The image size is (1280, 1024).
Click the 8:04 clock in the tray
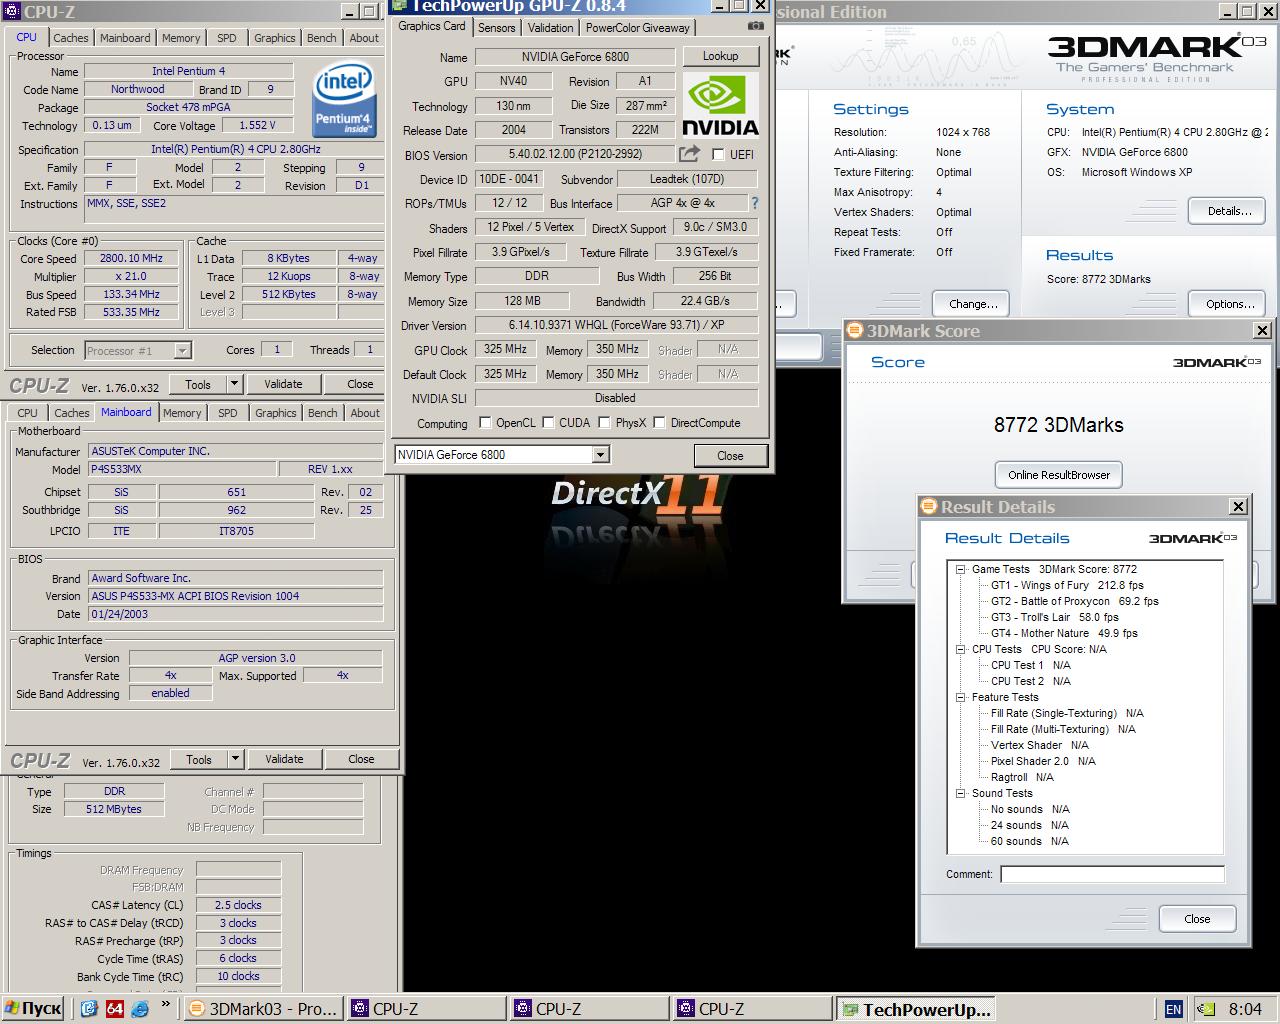point(1245,1009)
